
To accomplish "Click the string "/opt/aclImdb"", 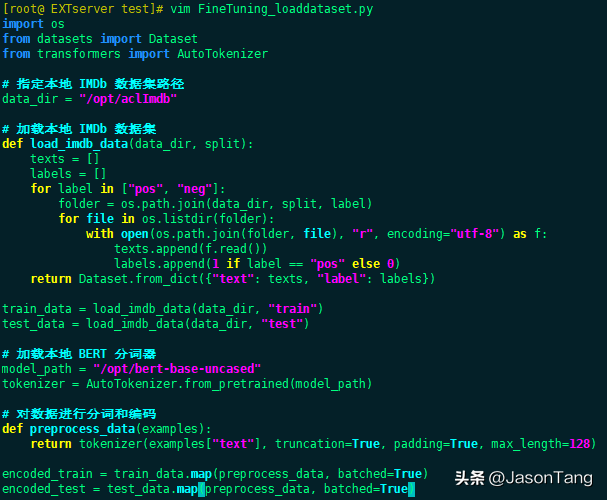I will click(128, 99).
